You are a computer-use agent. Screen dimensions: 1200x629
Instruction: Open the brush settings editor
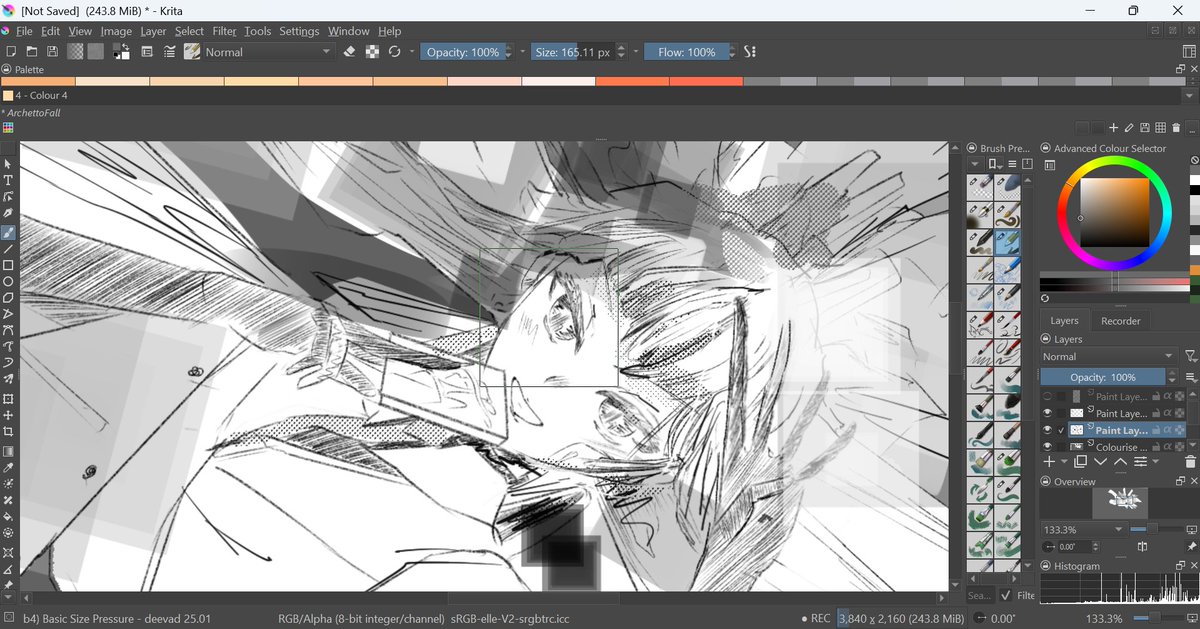pos(149,52)
